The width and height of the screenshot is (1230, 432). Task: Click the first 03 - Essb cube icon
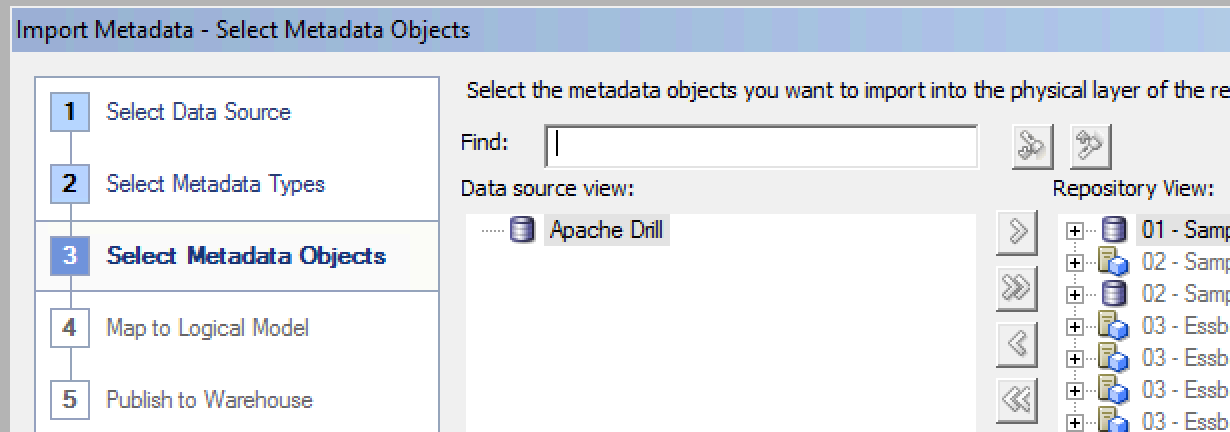pos(1114,326)
